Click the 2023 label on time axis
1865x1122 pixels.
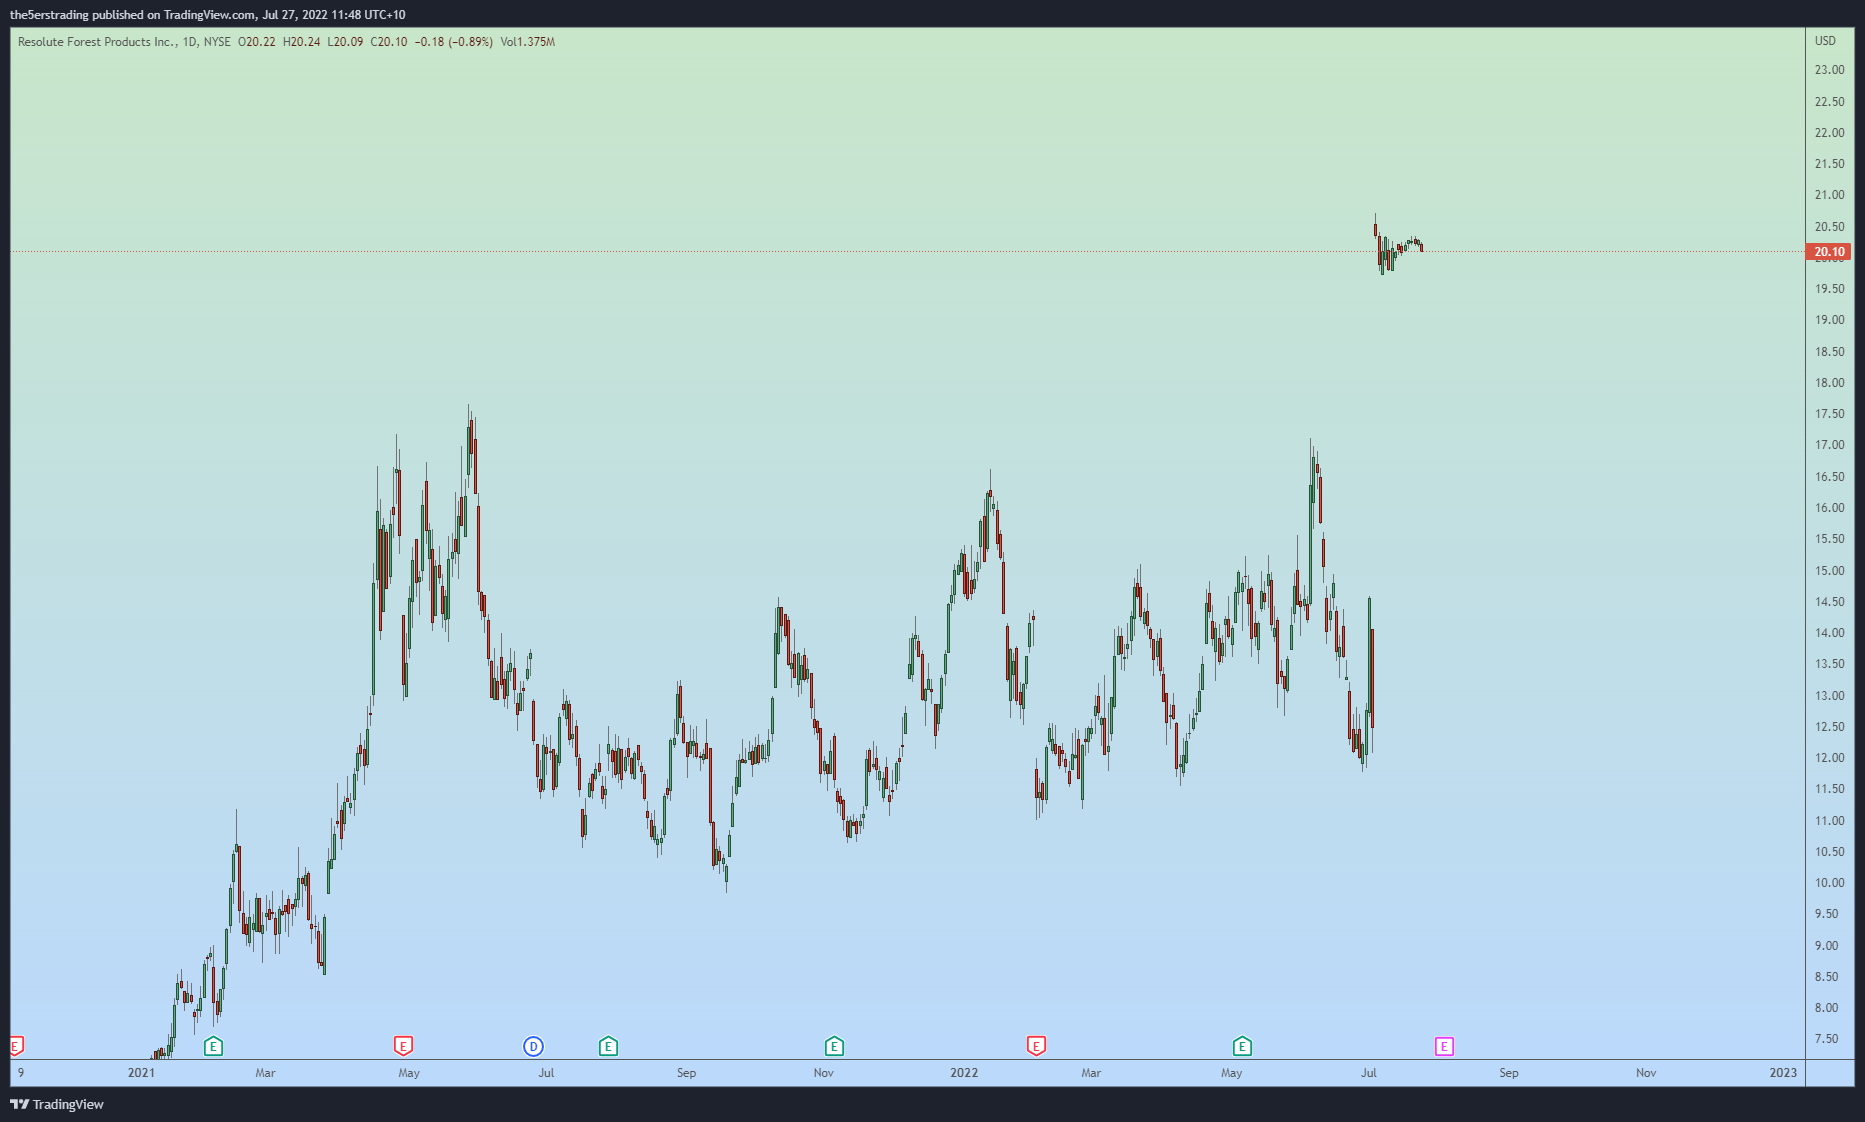click(x=1783, y=1073)
